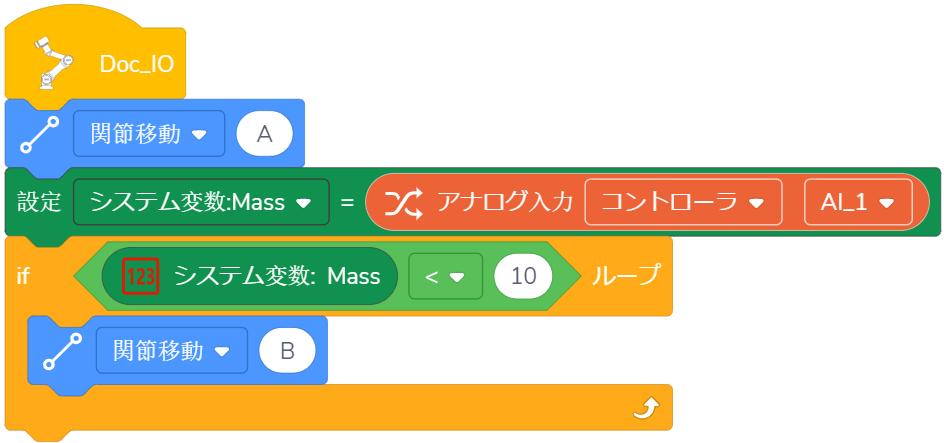Click the value 10 input field

tap(523, 276)
